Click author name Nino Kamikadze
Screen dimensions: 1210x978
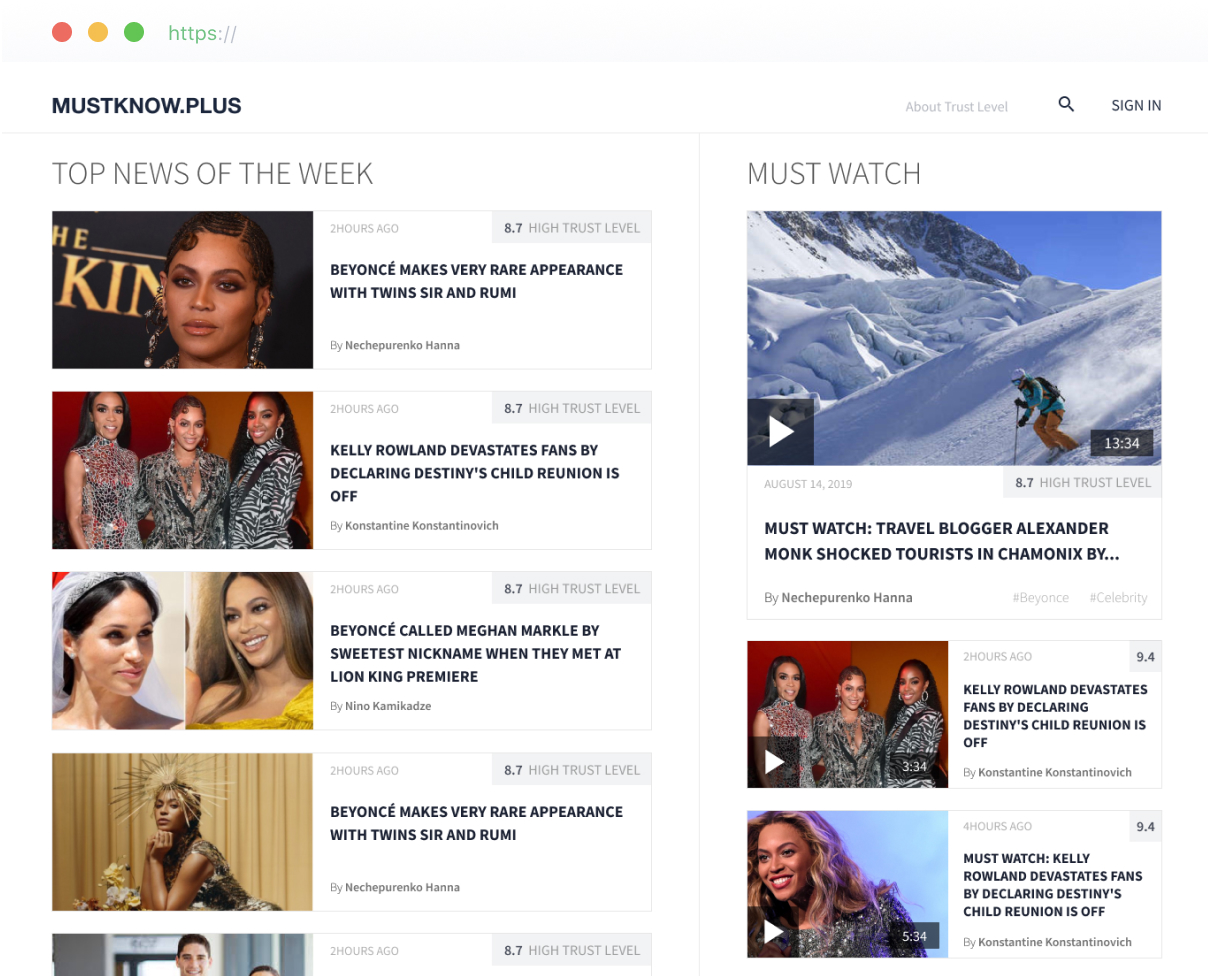click(388, 706)
